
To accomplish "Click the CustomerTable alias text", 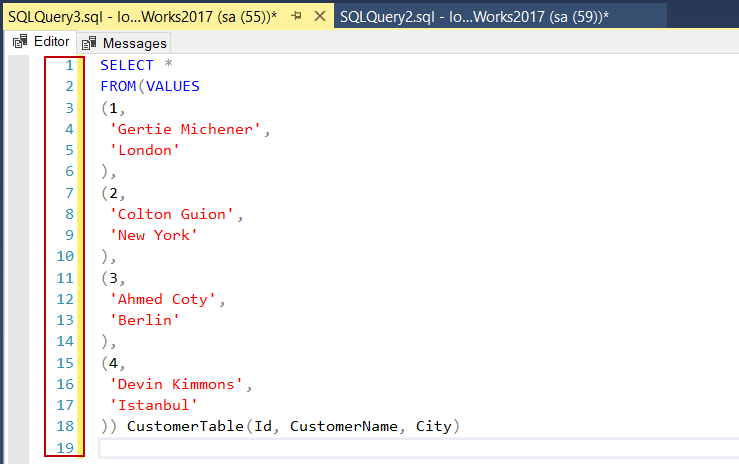I will [x=185, y=426].
